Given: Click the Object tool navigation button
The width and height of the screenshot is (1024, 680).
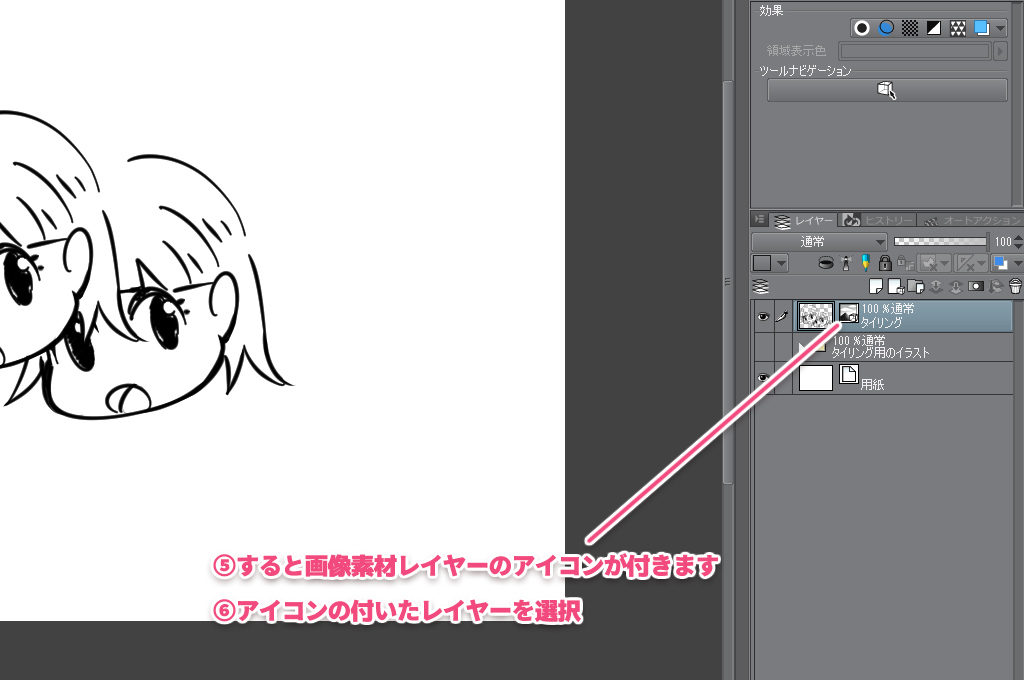Looking at the screenshot, I should tap(886, 91).
